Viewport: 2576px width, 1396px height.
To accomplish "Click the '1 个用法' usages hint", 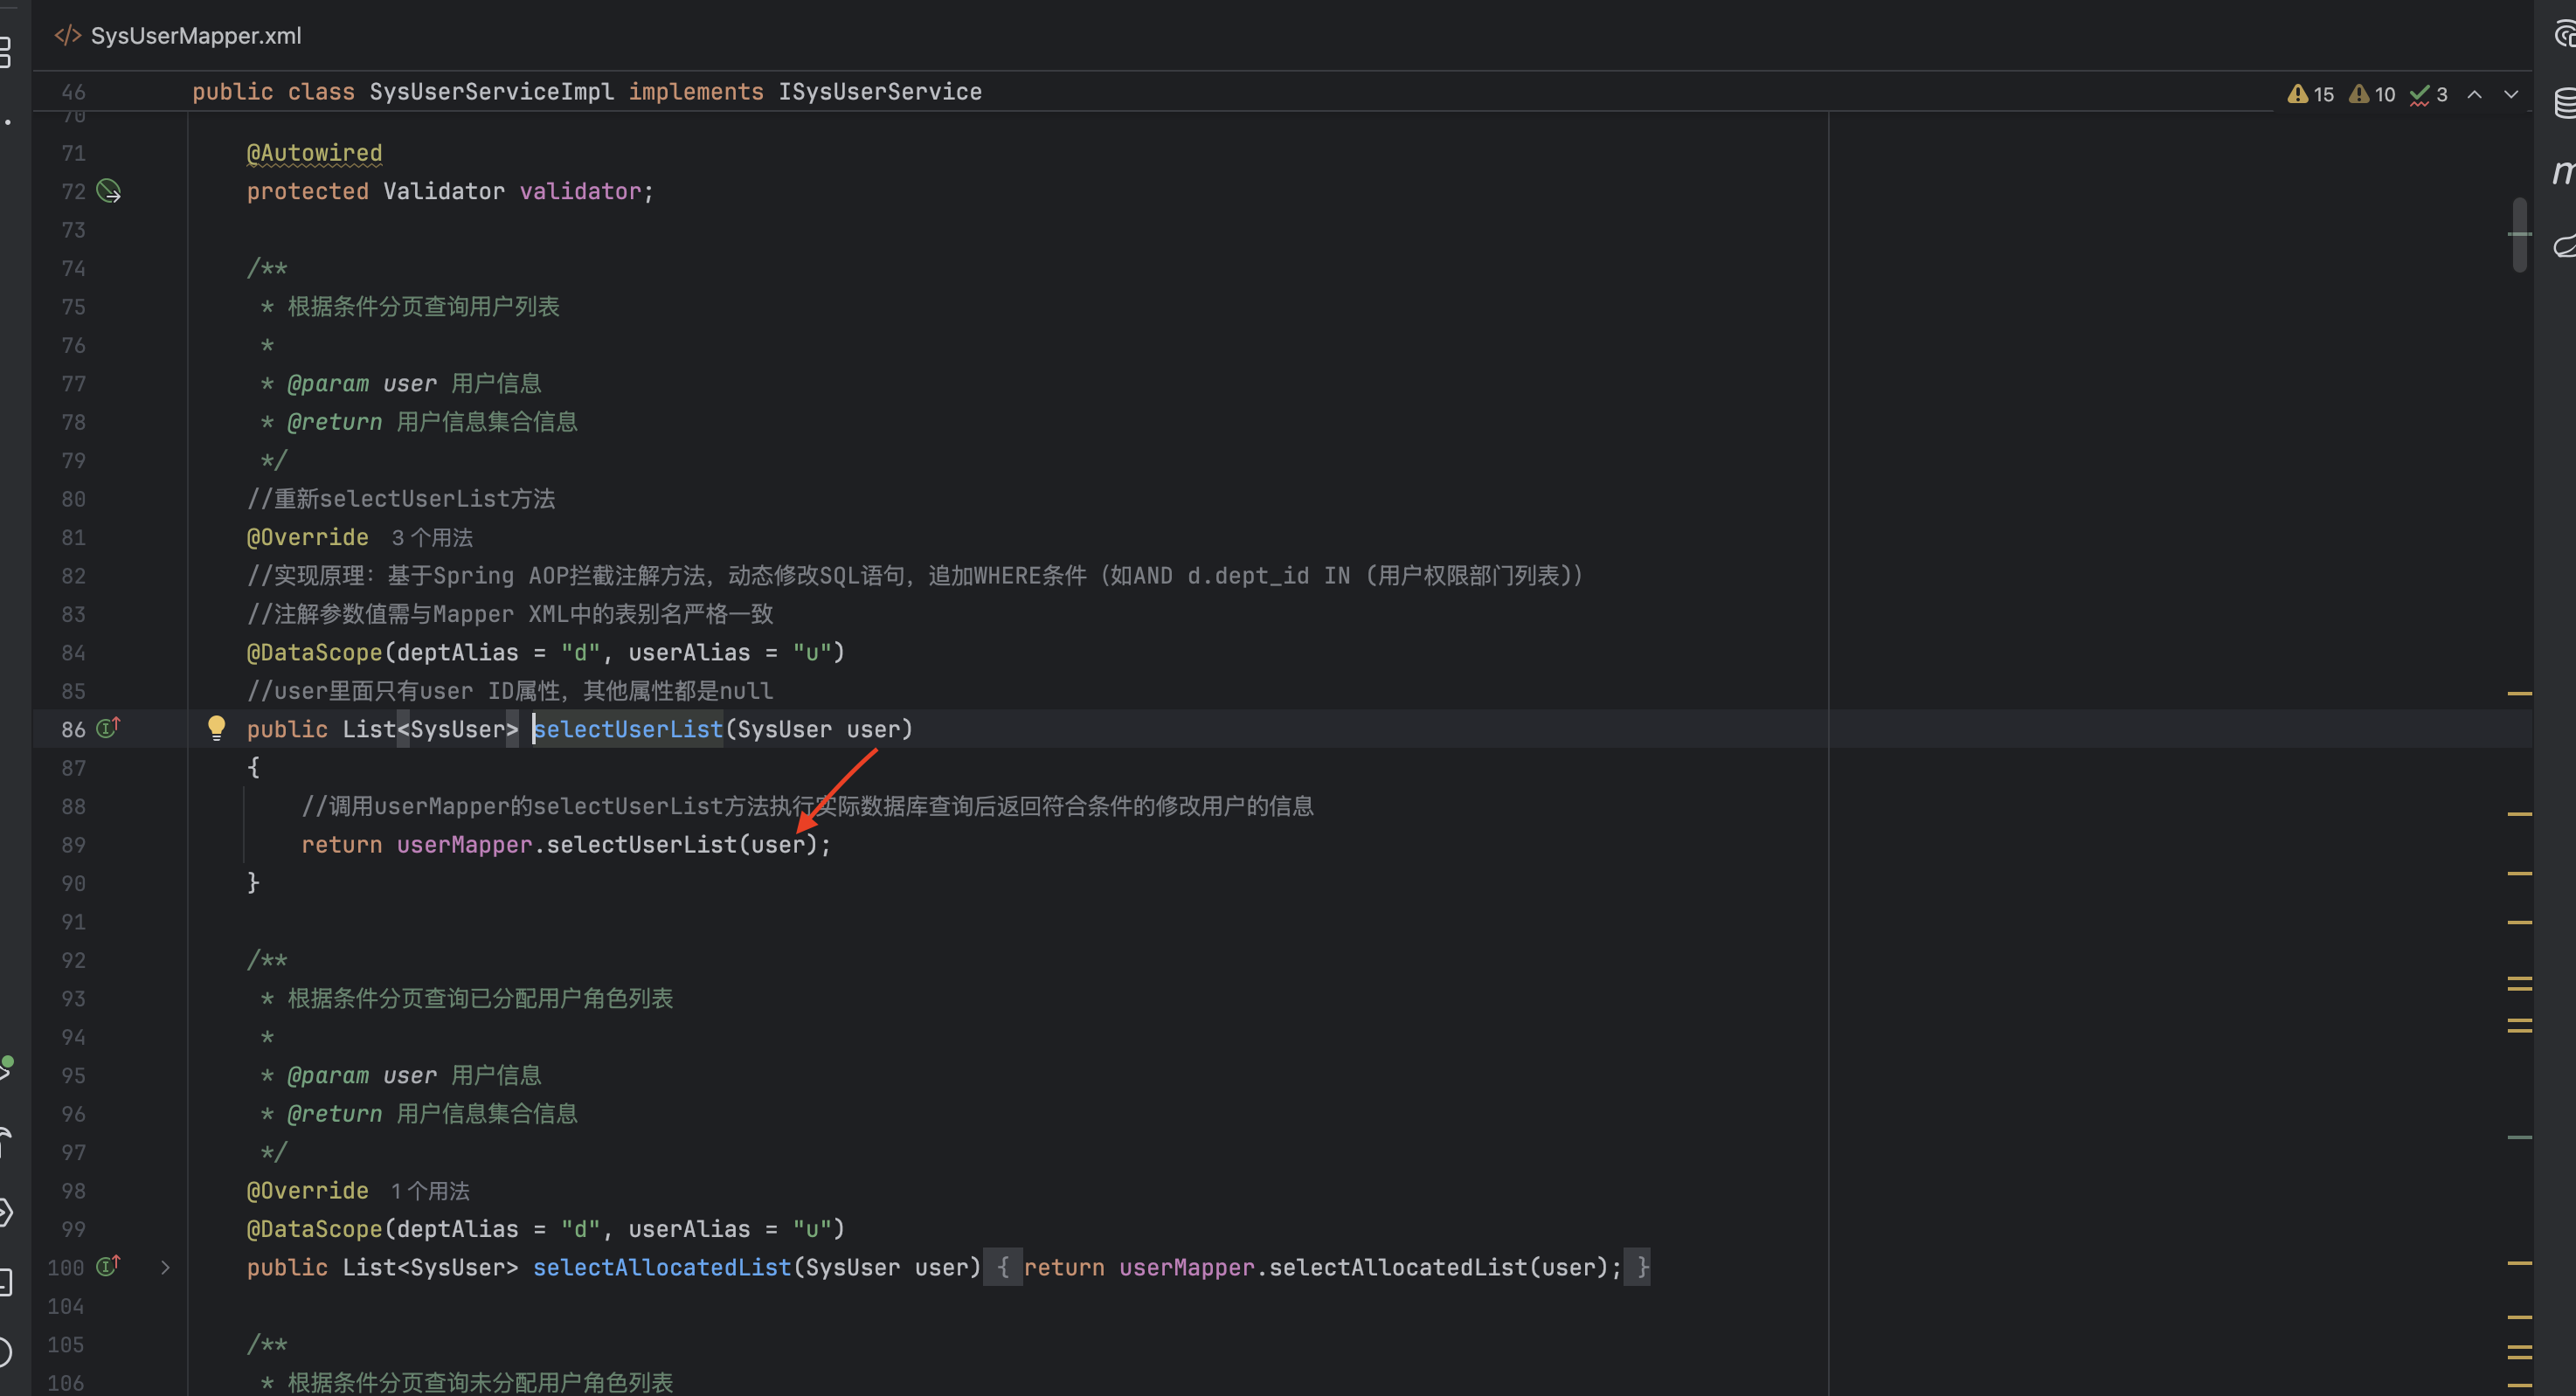I will (430, 1191).
